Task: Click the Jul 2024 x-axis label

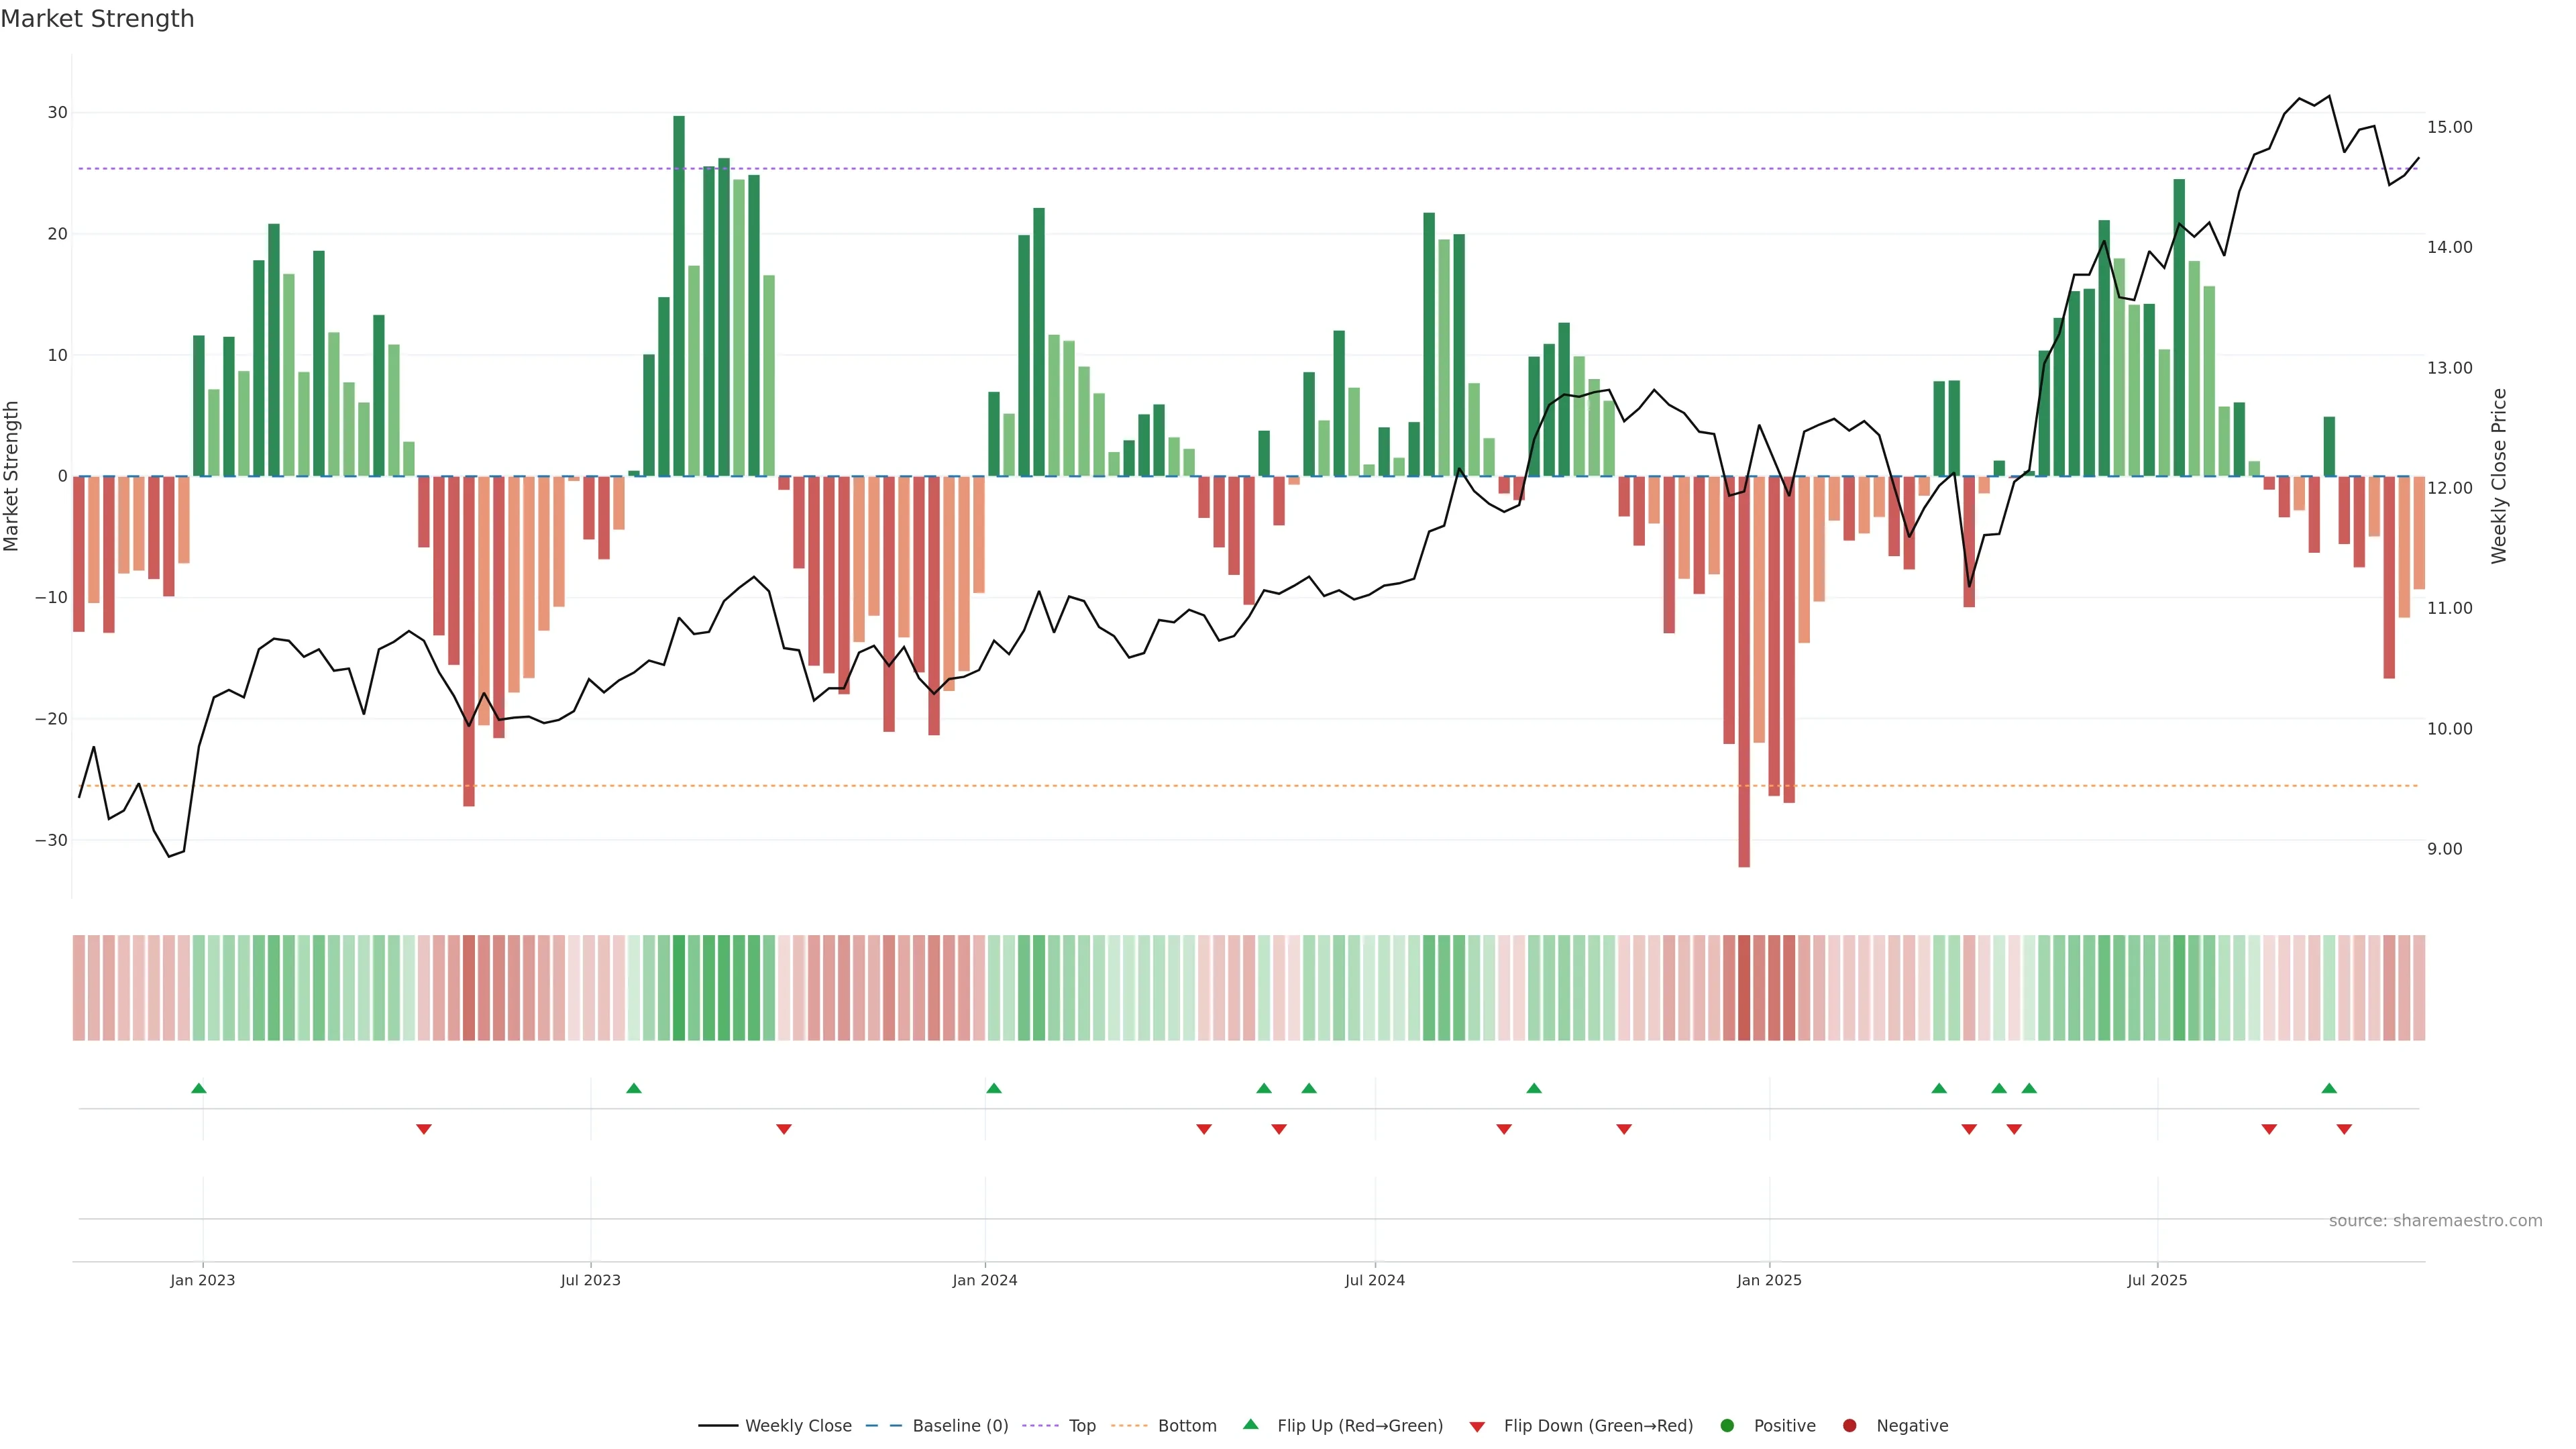Action: pos(1374,1280)
